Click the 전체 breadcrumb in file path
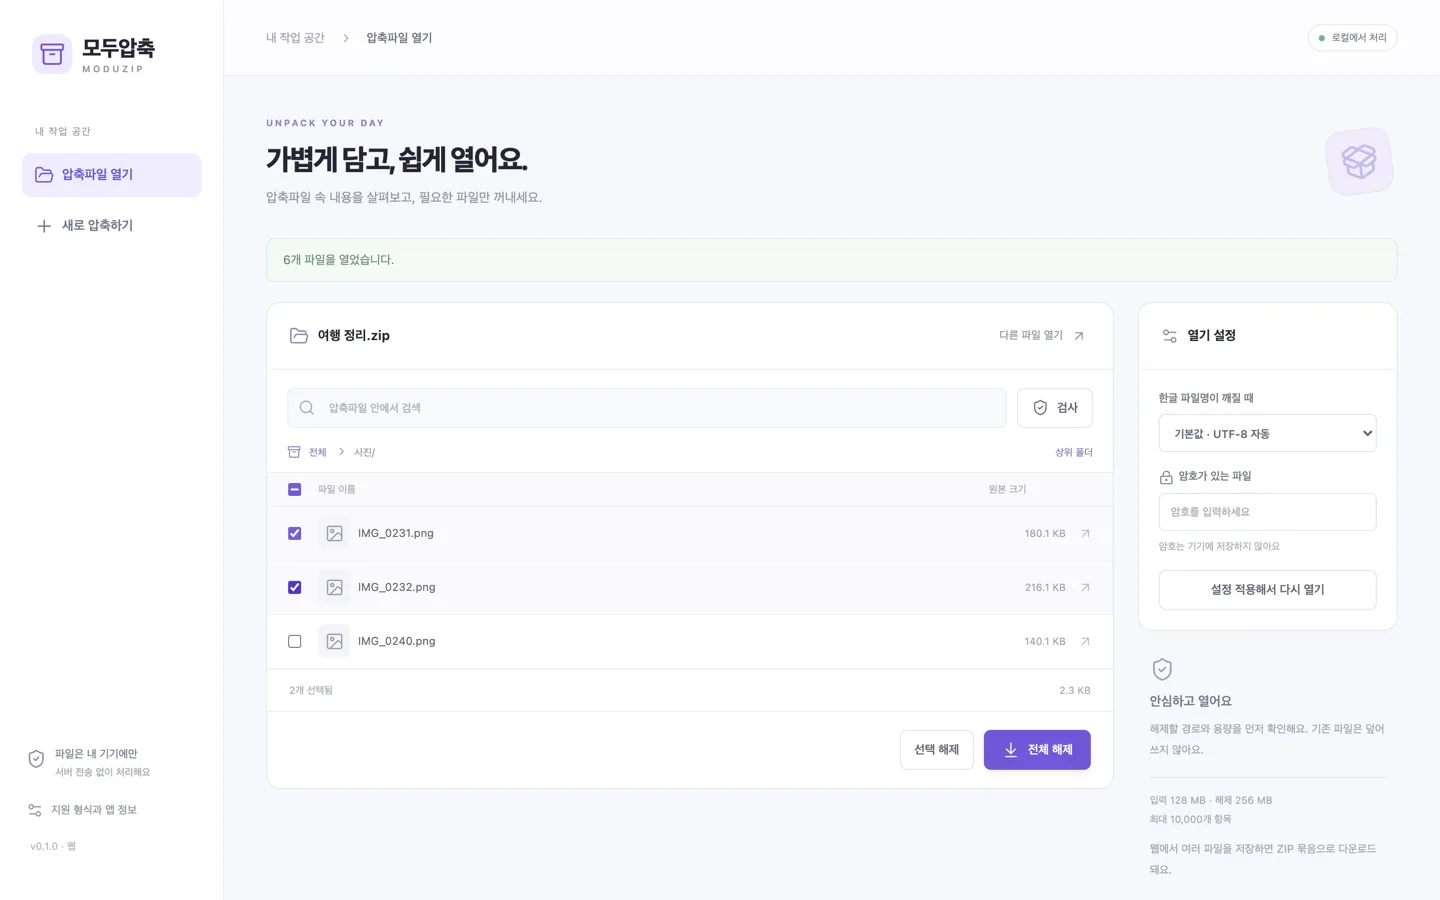 tap(318, 453)
